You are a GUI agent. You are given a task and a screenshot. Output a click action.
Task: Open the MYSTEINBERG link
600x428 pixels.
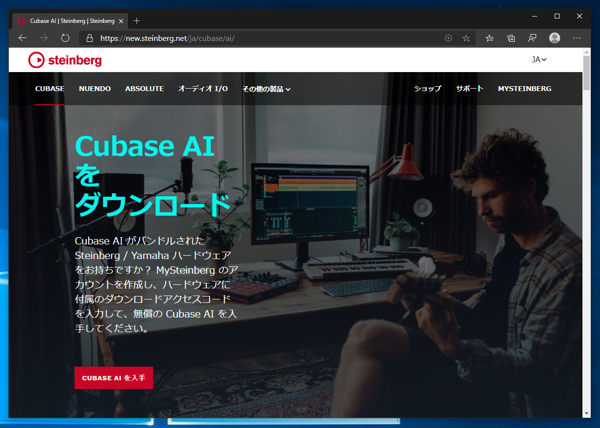tap(525, 89)
